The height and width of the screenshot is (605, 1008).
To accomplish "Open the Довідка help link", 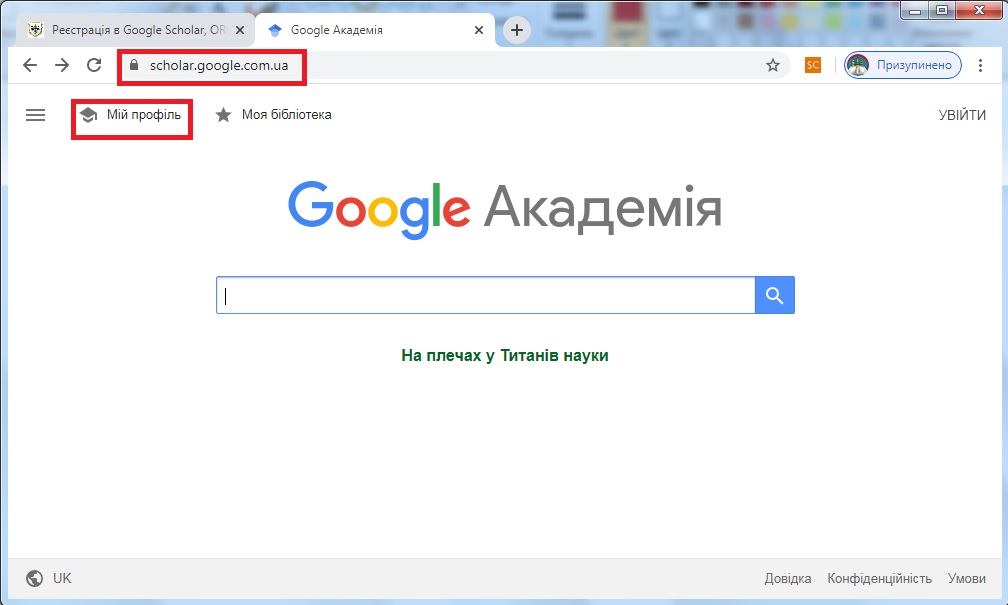I will [x=788, y=579].
